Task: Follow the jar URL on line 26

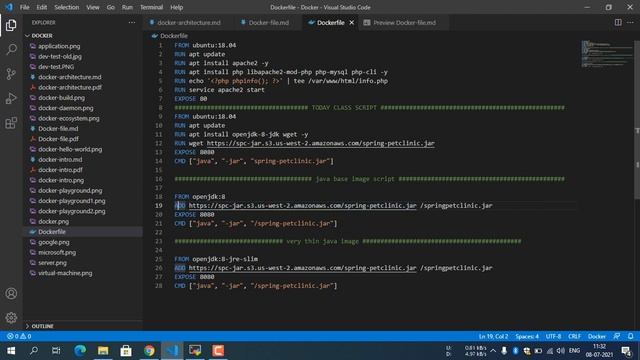Action: 302,268
